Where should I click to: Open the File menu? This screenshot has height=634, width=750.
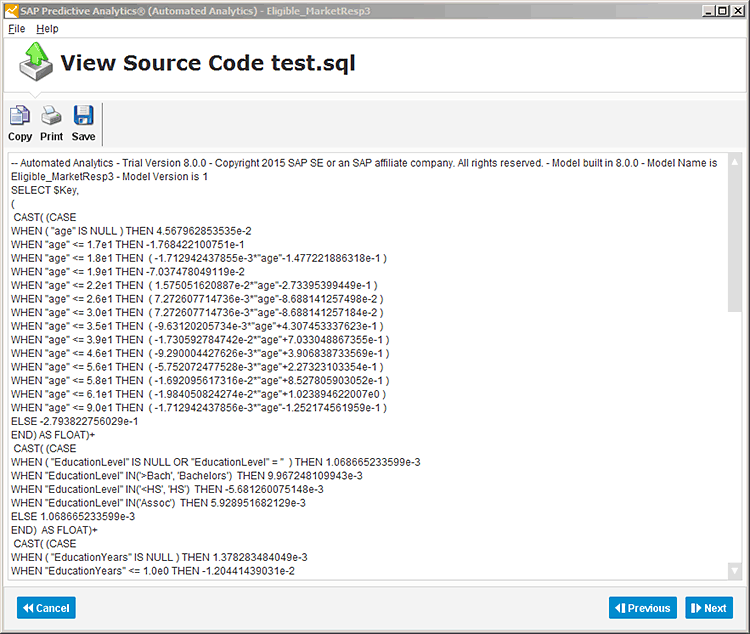[x=16, y=29]
